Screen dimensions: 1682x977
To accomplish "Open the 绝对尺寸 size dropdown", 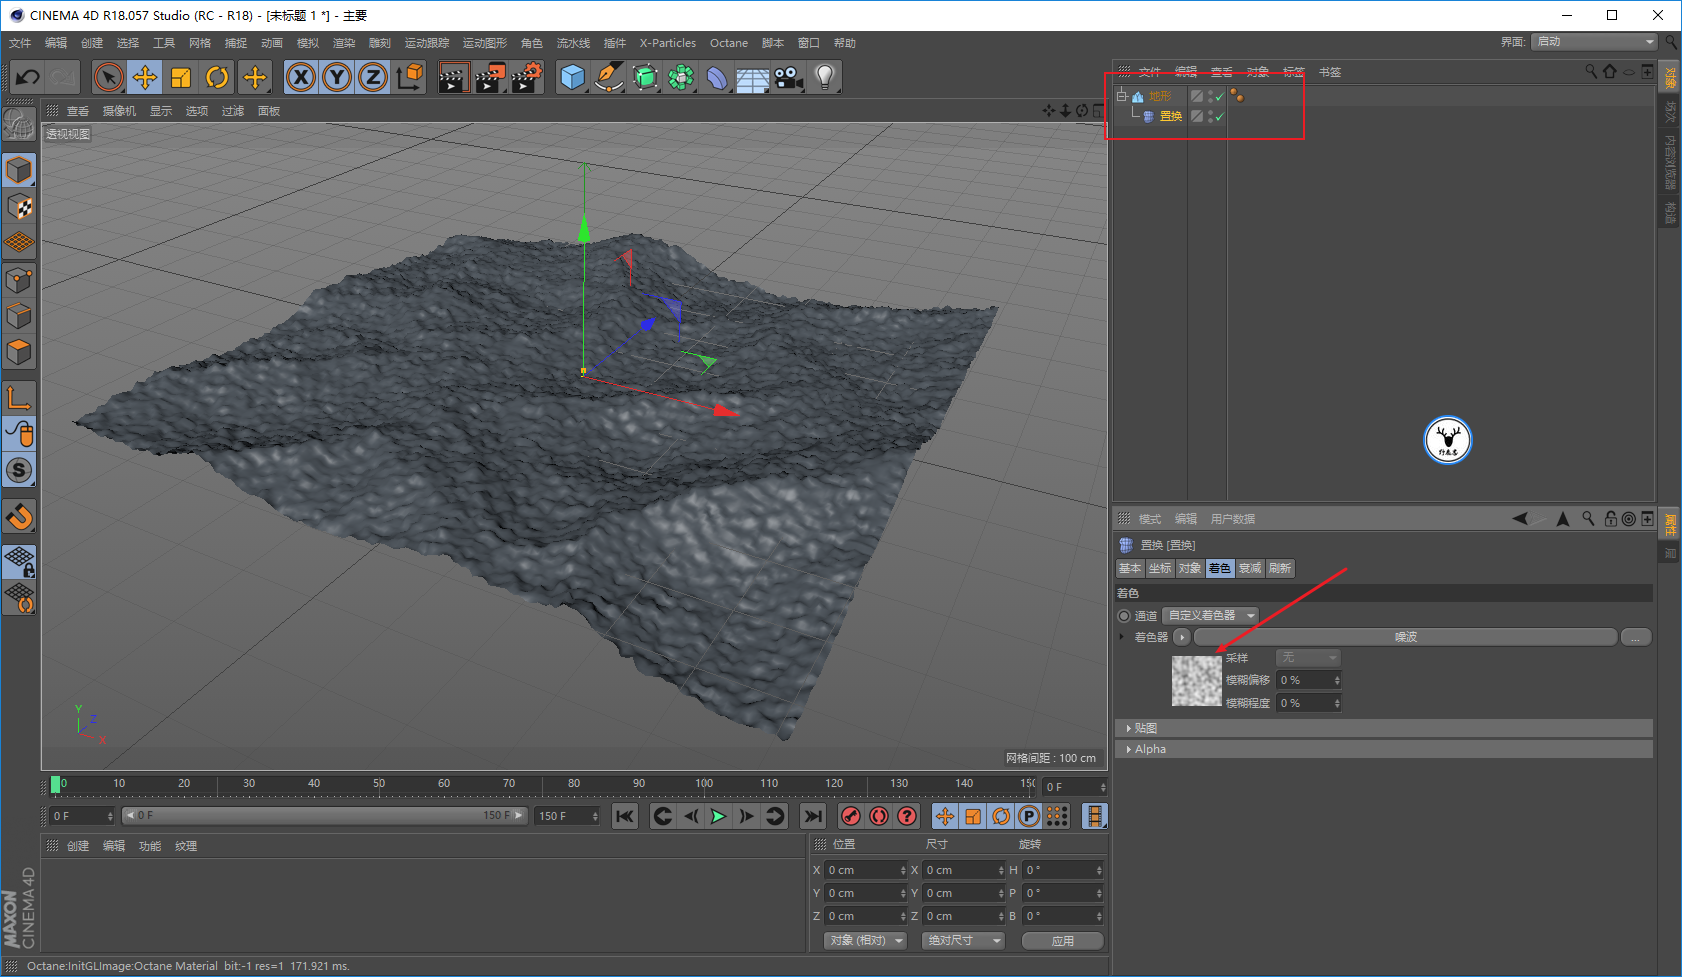I will (x=963, y=941).
